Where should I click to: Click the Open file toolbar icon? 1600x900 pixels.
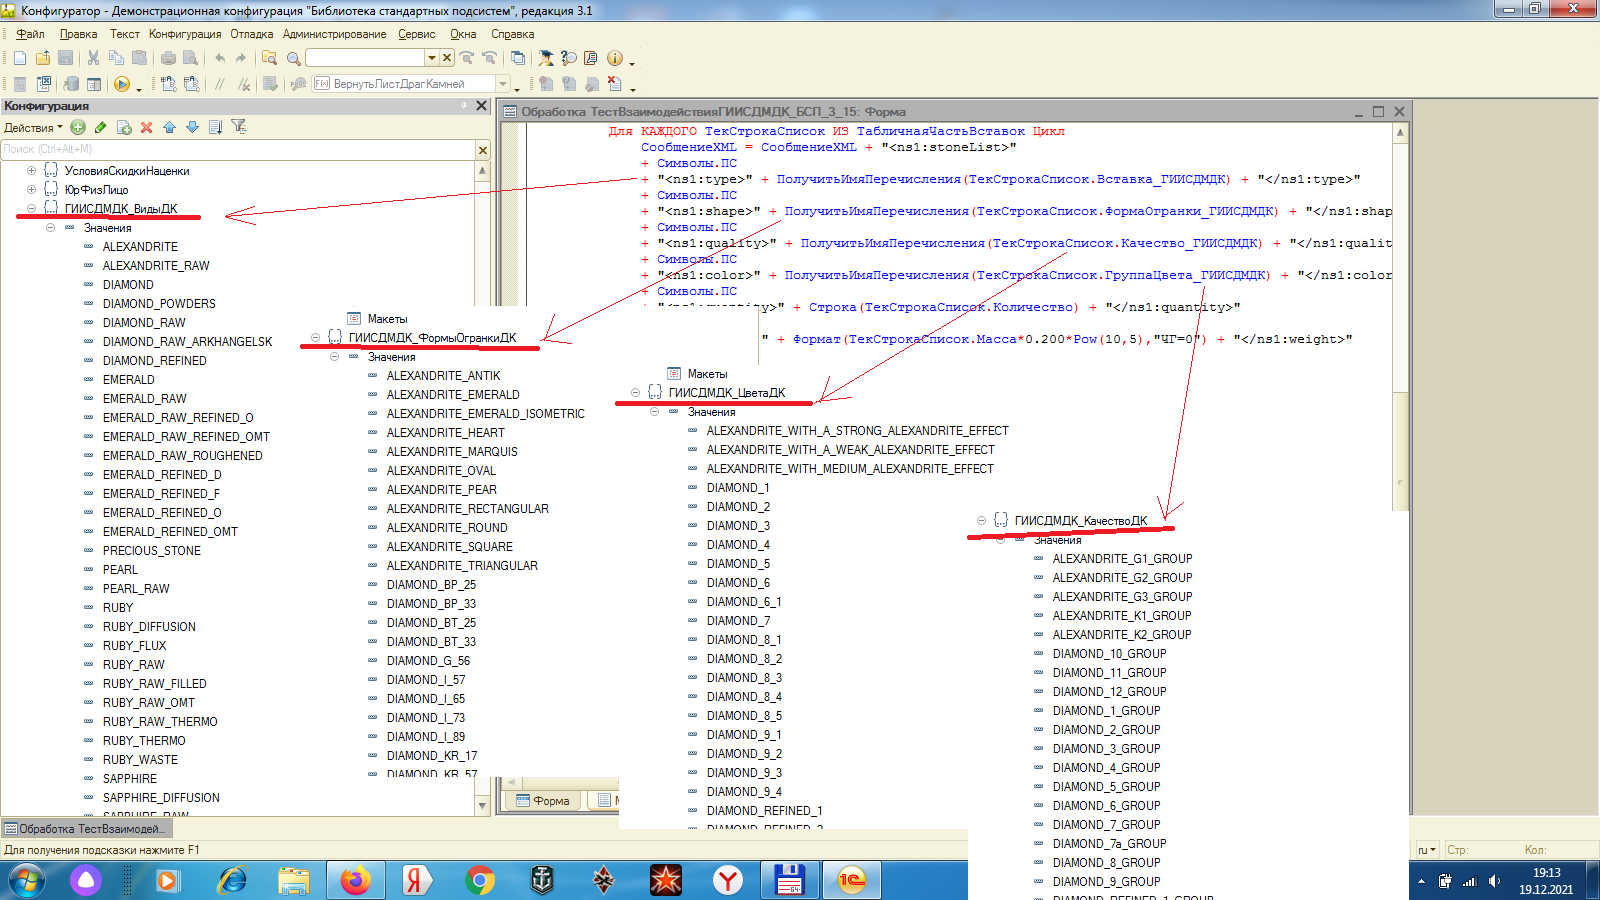tap(43, 58)
